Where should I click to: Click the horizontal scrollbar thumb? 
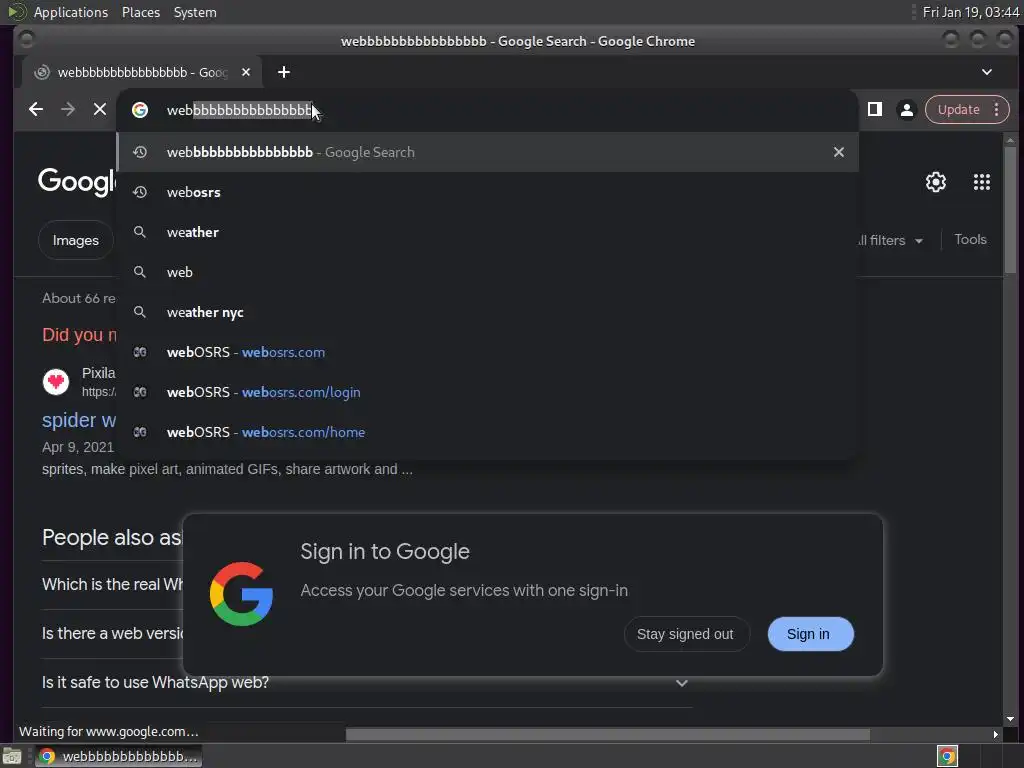[607, 734]
